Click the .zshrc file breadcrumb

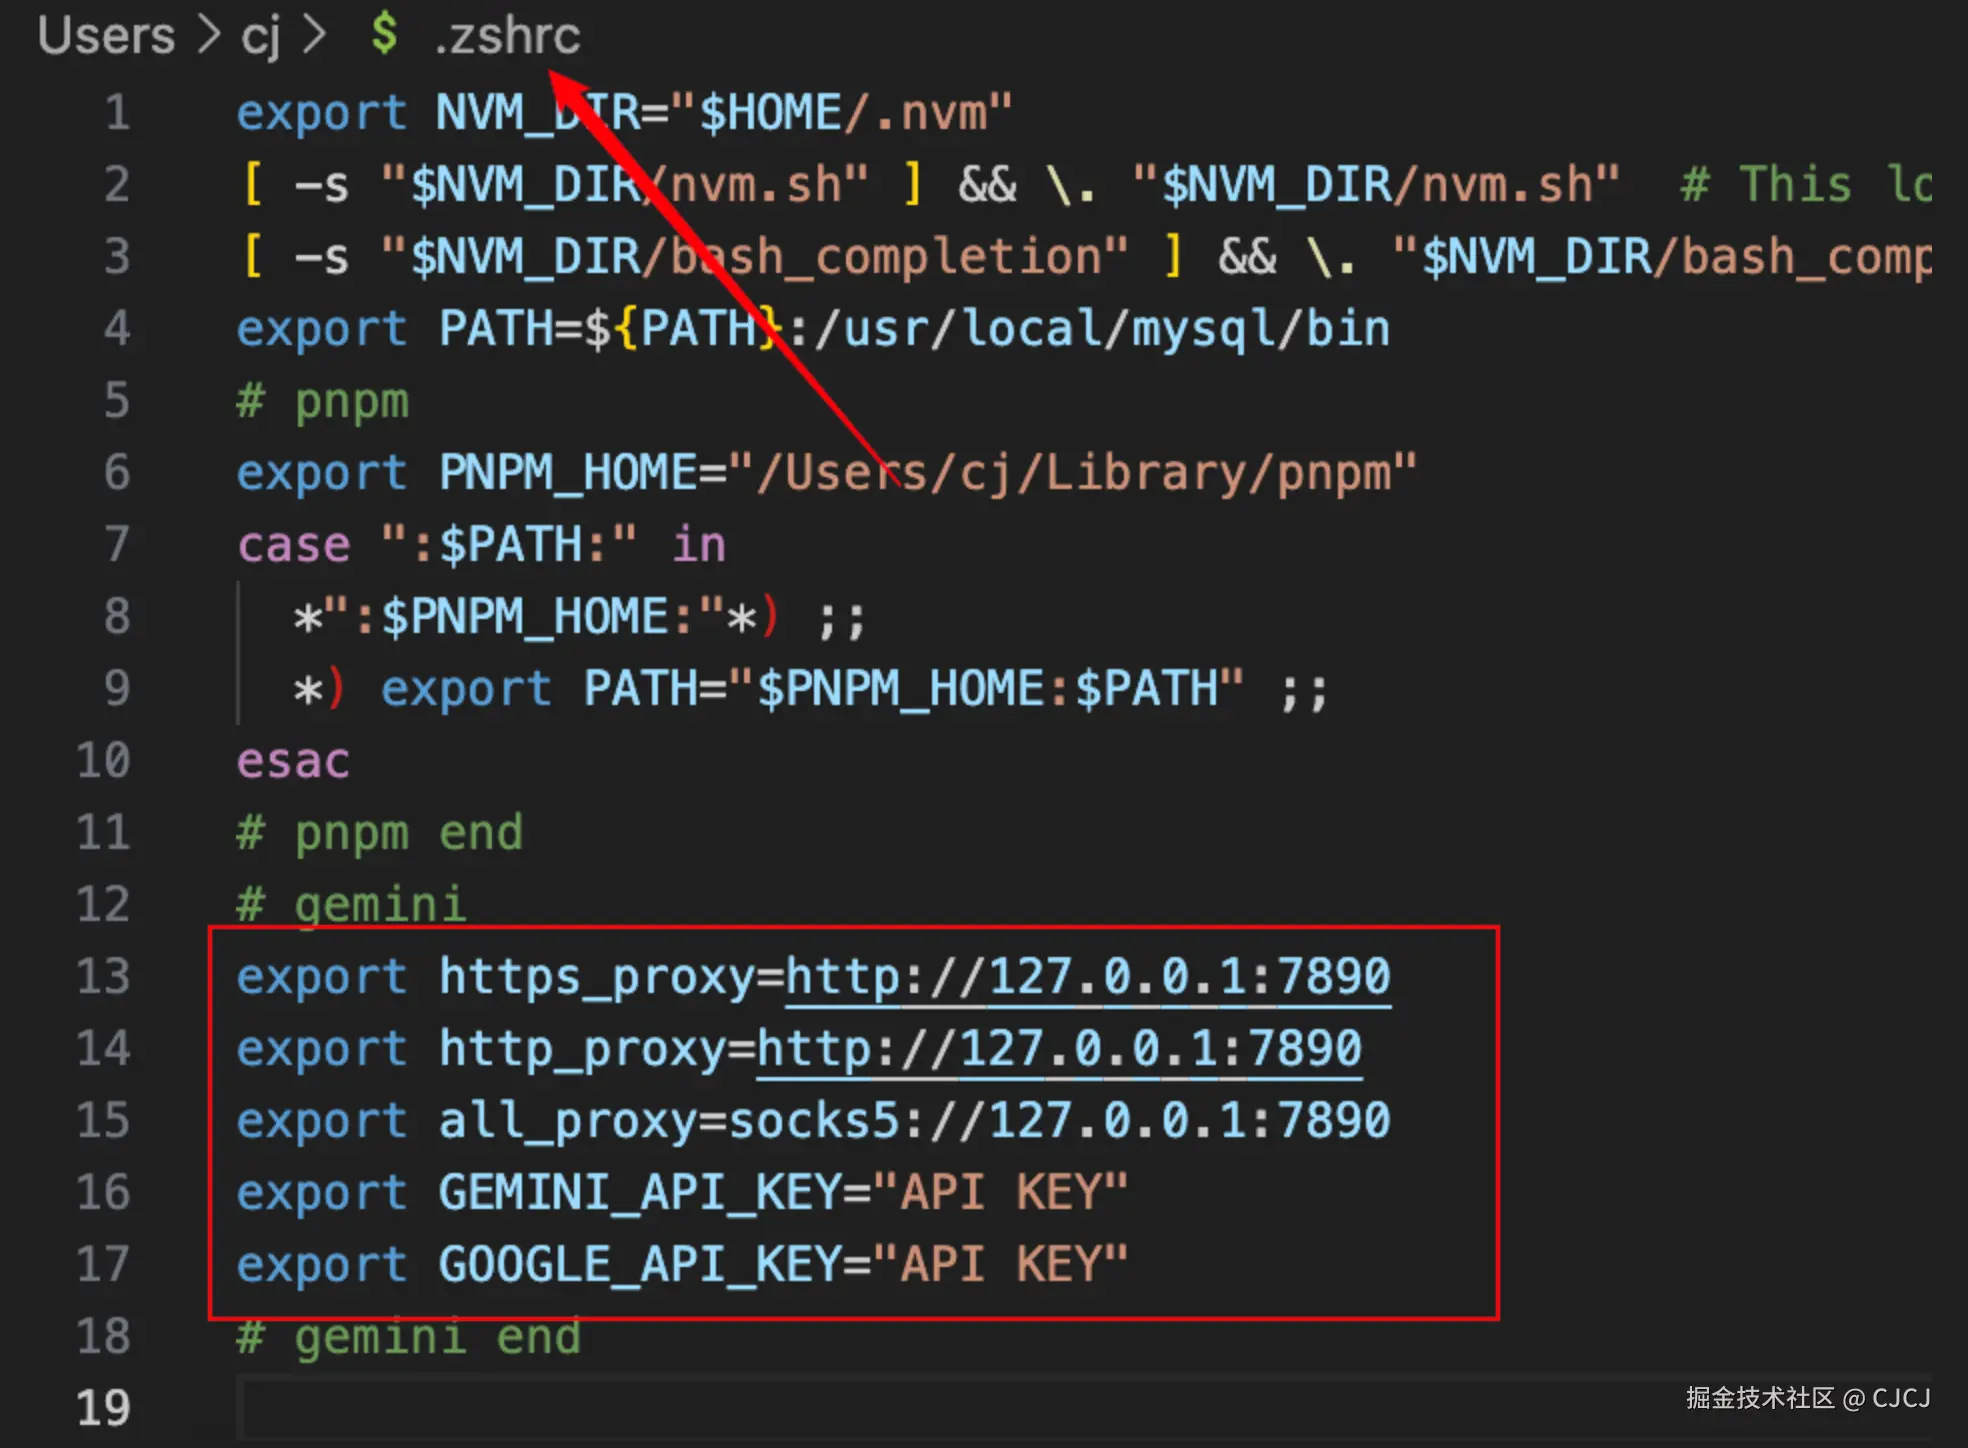click(x=507, y=36)
